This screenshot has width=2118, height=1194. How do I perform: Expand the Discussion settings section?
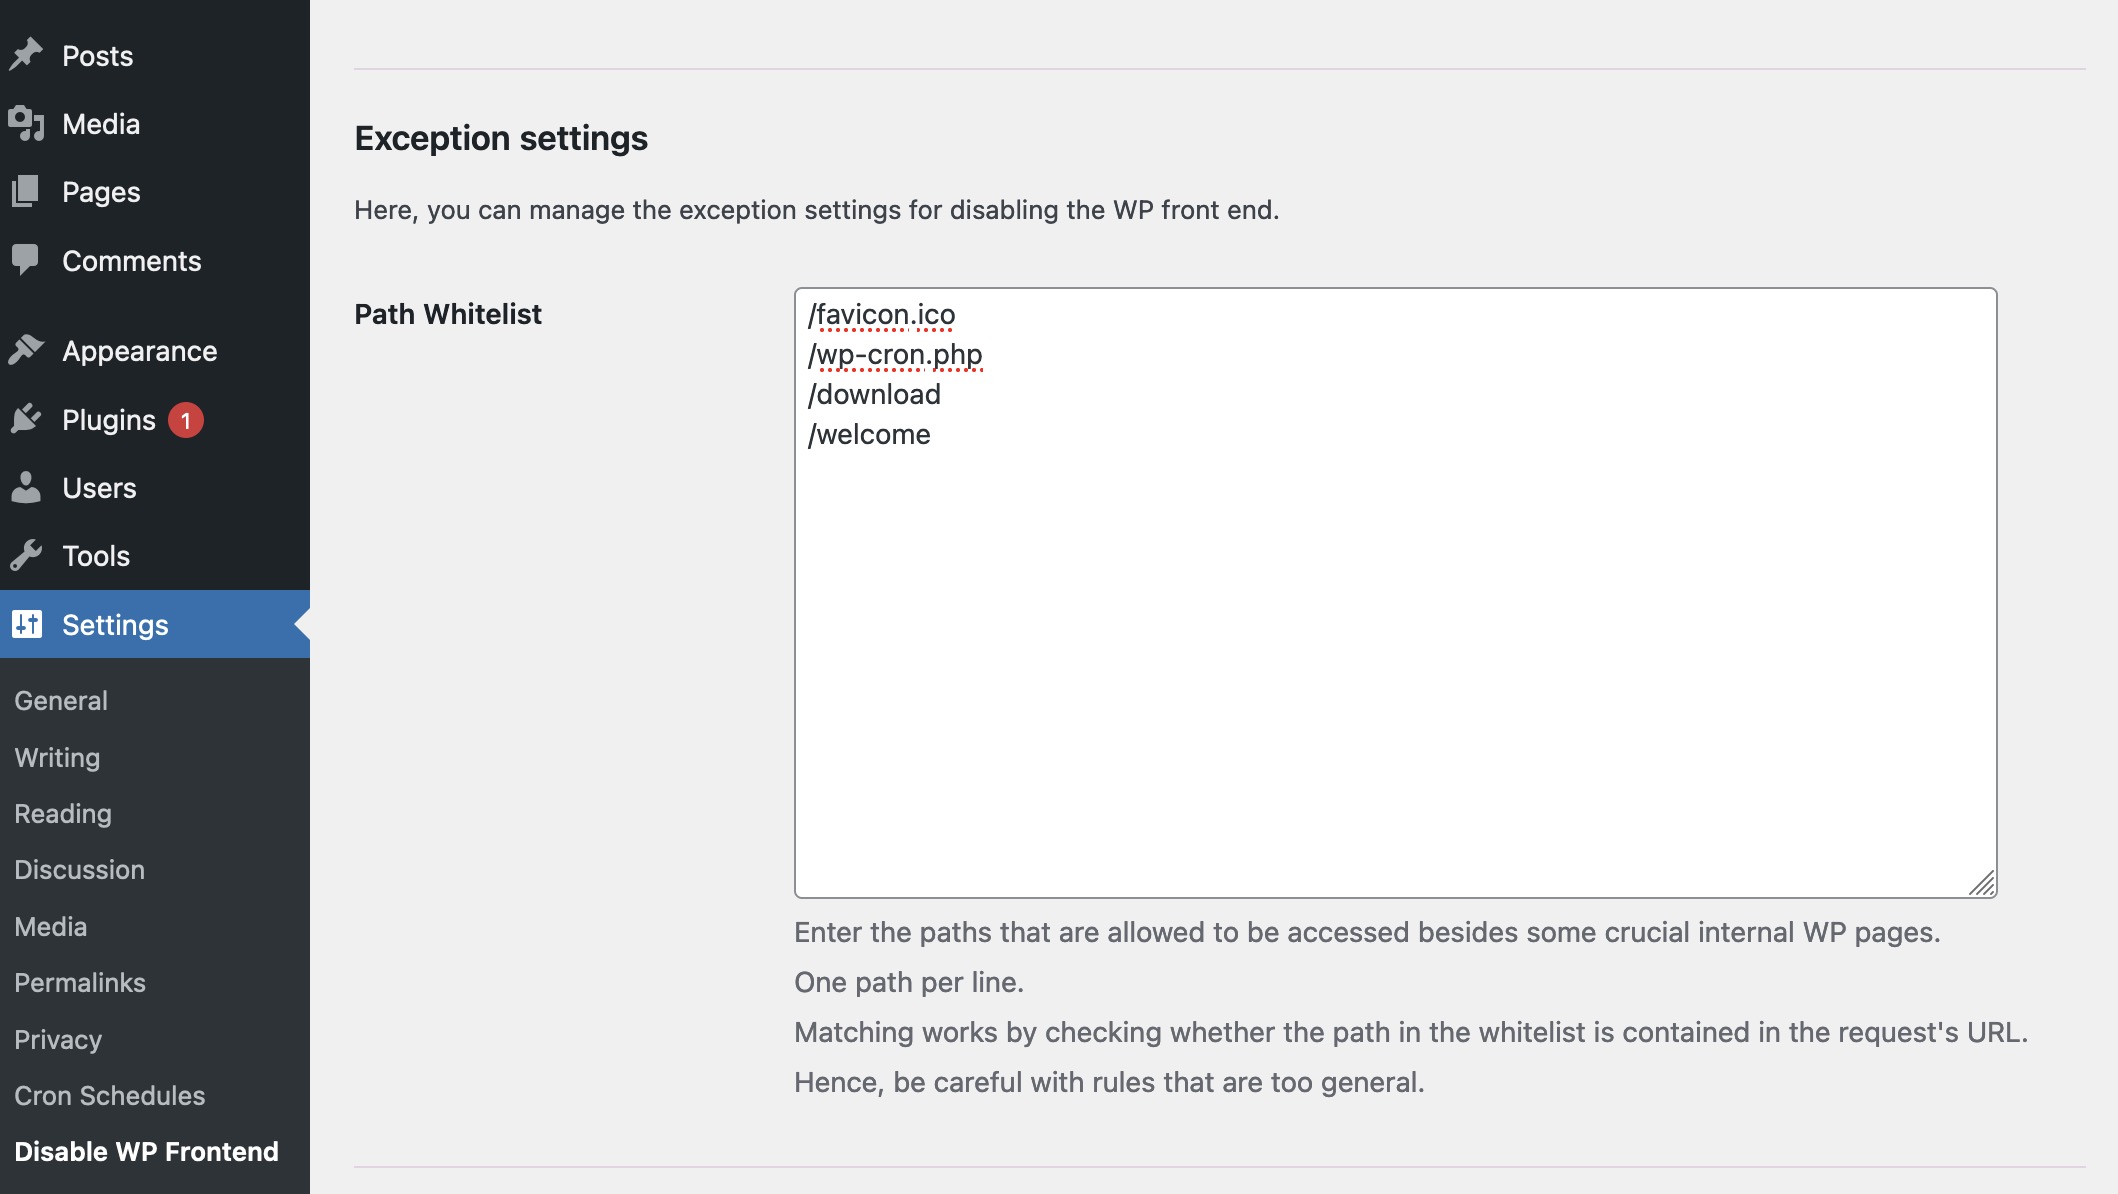(x=79, y=870)
